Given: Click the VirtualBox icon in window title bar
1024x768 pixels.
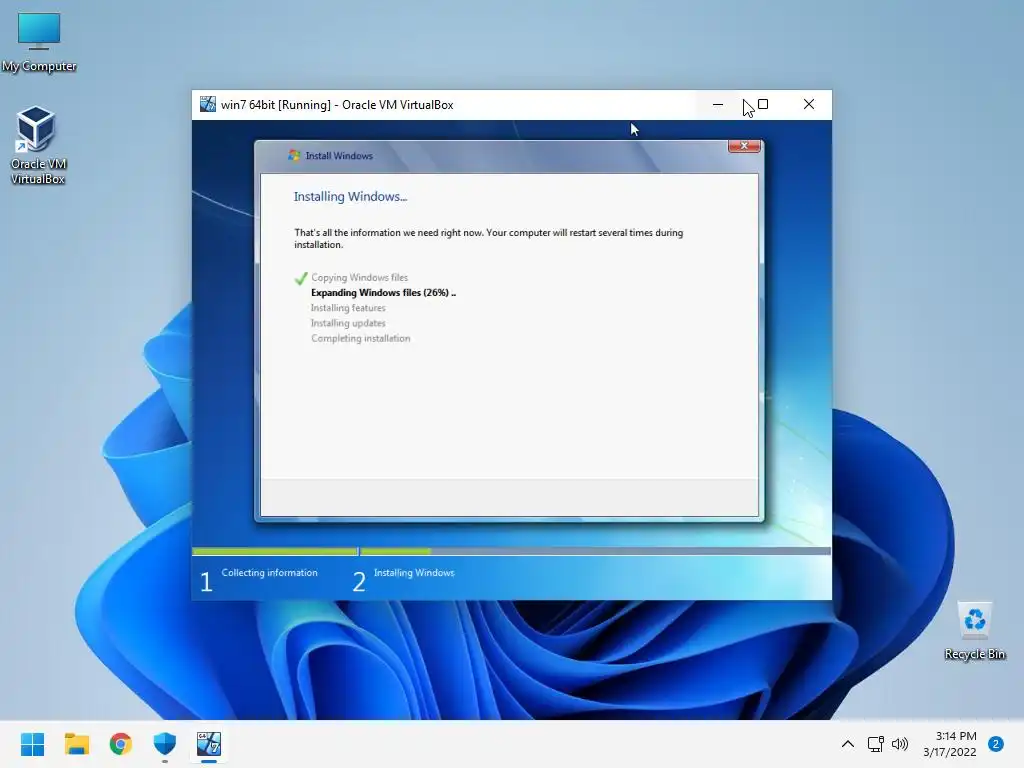Looking at the screenshot, I should pyautogui.click(x=208, y=104).
